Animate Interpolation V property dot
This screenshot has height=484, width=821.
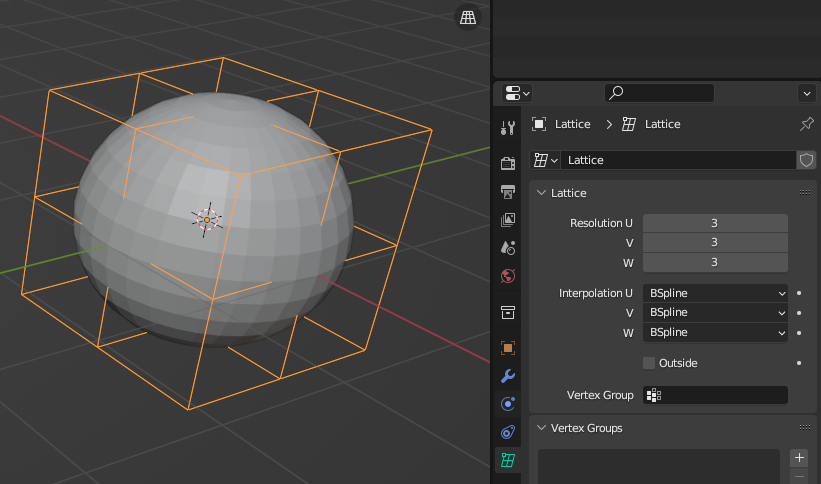799,313
